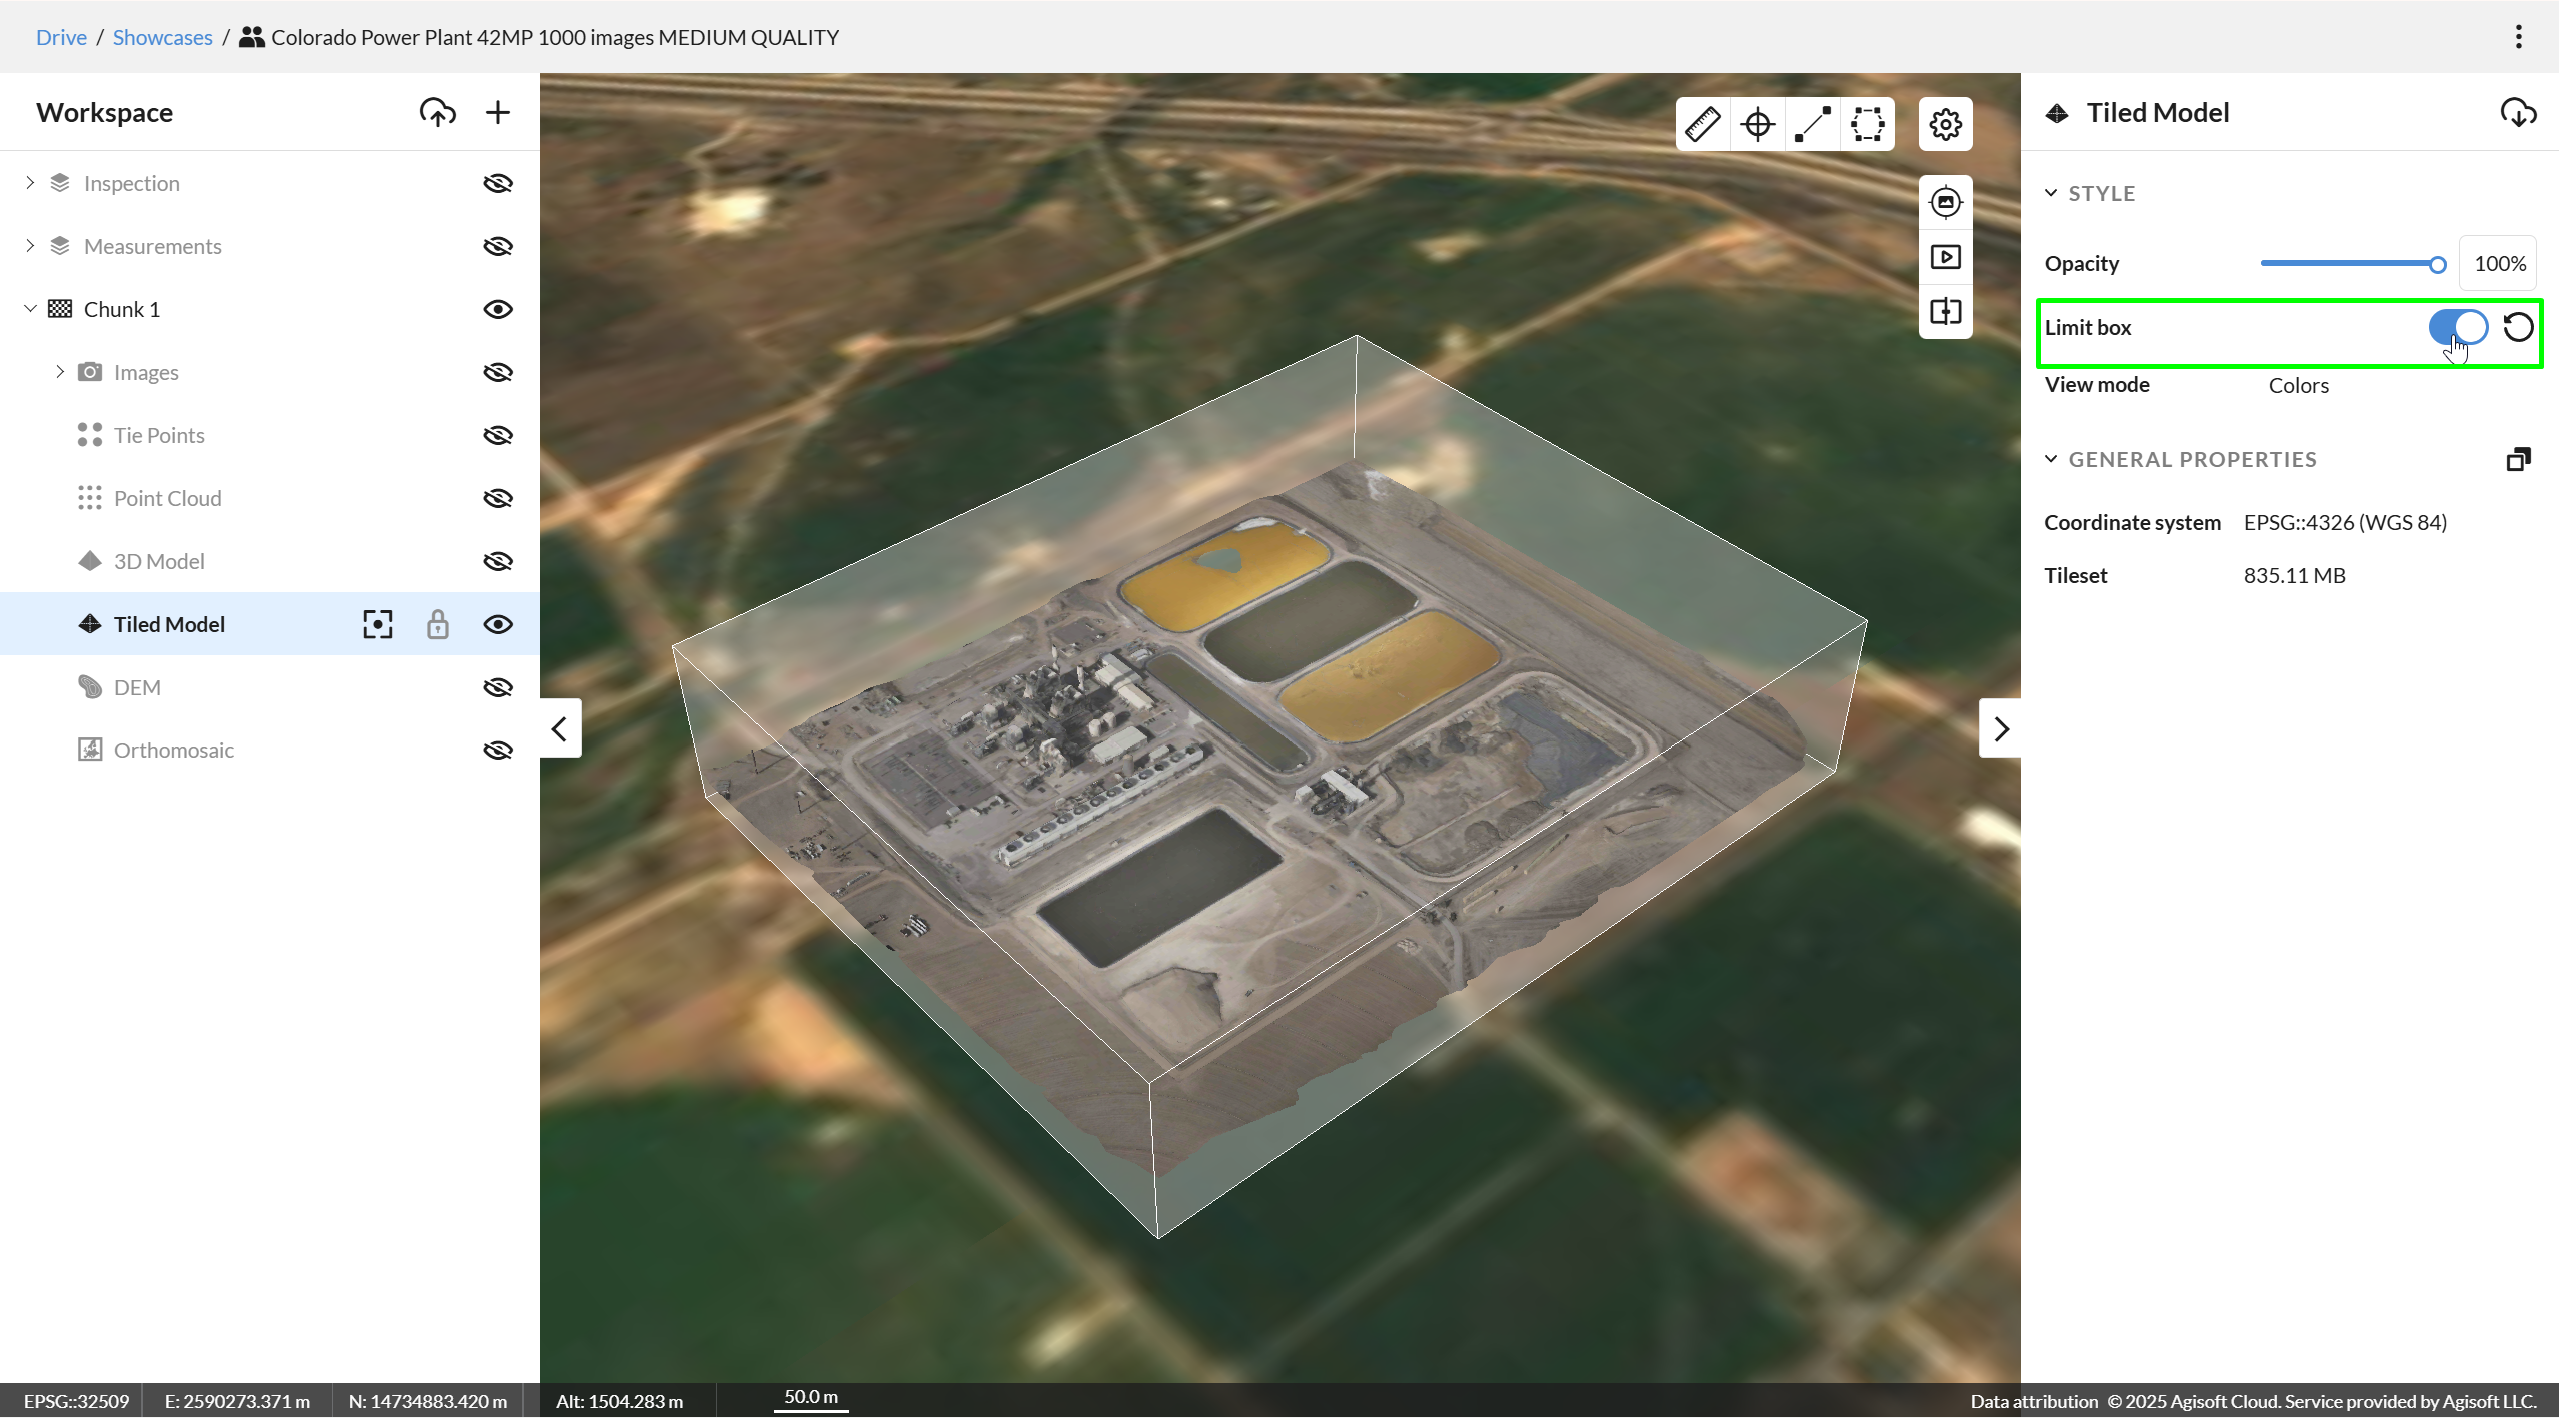Open the three-dot options menu

(2518, 37)
